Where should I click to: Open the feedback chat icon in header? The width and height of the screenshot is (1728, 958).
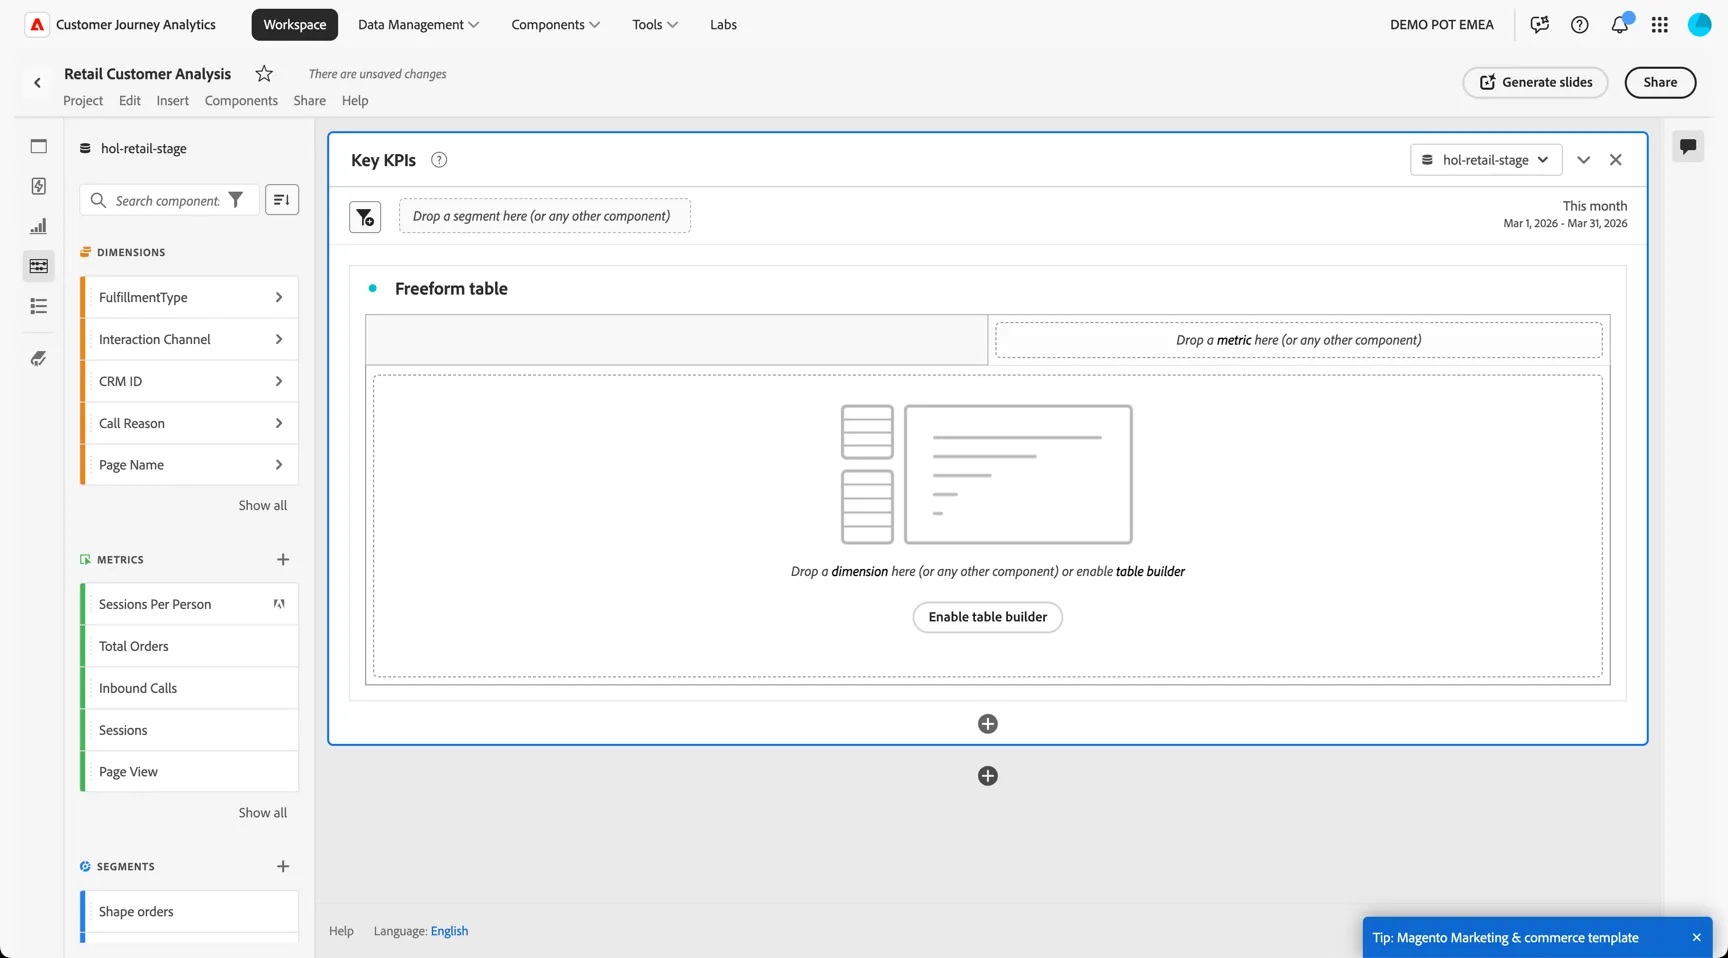[x=1539, y=25]
